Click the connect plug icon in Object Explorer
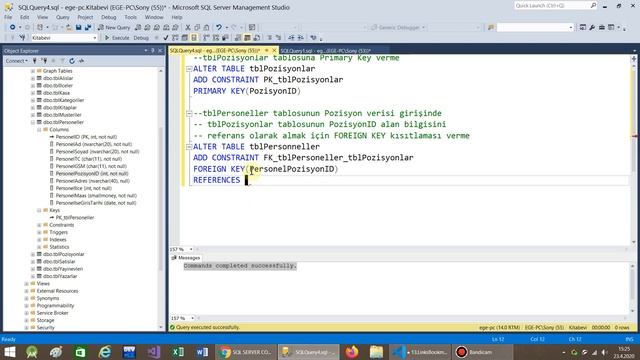The width and height of the screenshot is (640, 360). pos(35,61)
